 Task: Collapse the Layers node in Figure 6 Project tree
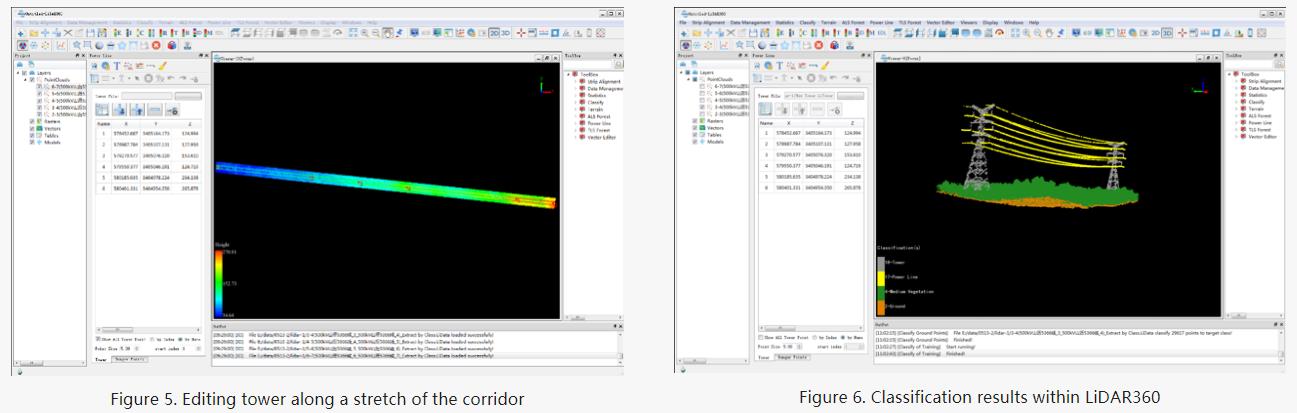[681, 72]
